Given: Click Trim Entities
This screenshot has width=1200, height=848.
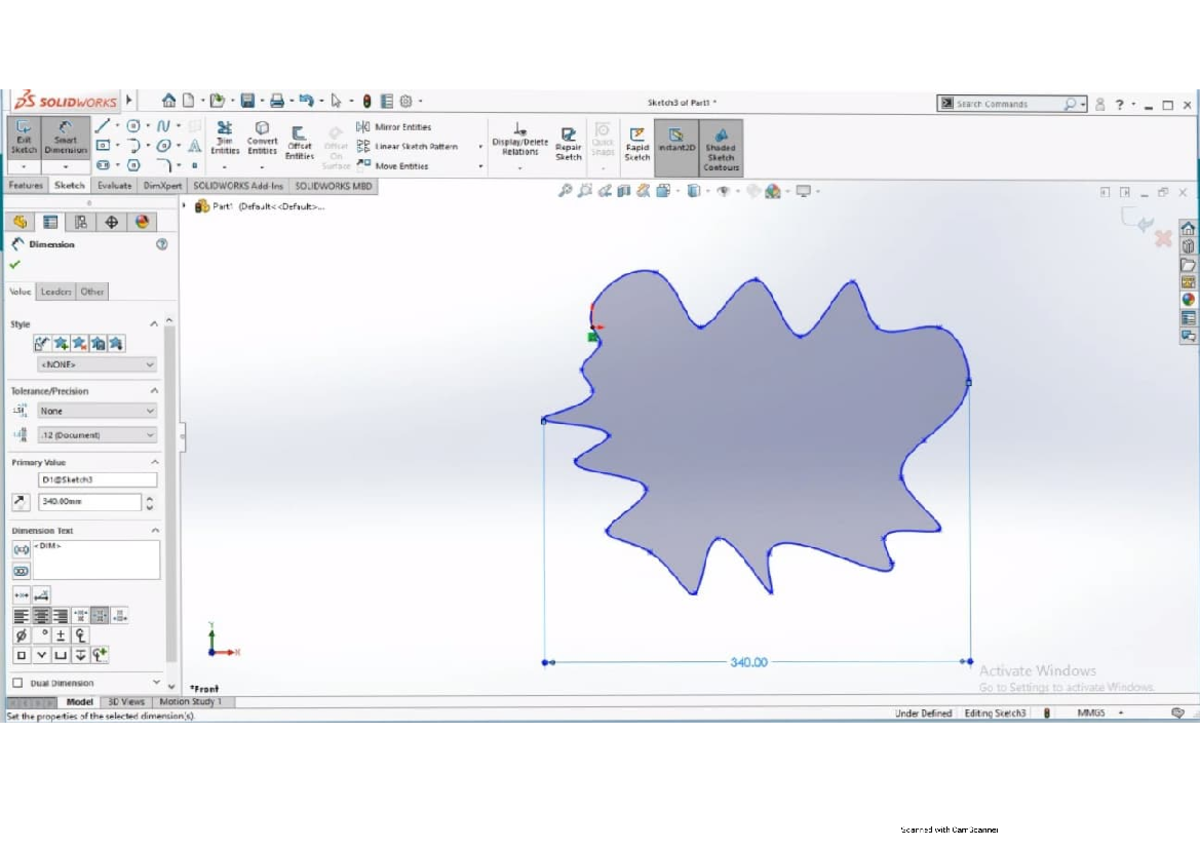Looking at the screenshot, I should pos(225,139).
